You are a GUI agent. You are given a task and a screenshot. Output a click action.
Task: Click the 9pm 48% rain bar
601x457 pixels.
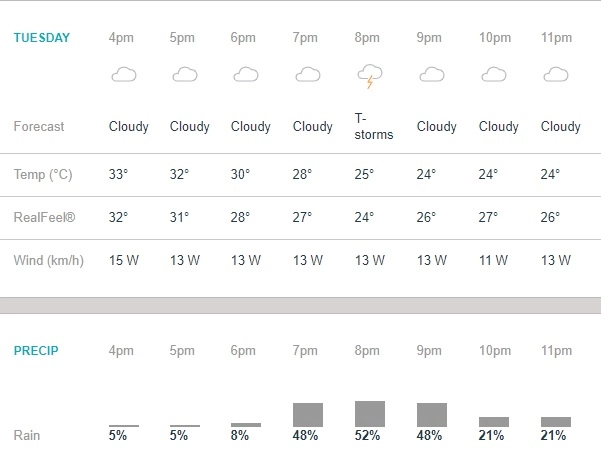432,415
